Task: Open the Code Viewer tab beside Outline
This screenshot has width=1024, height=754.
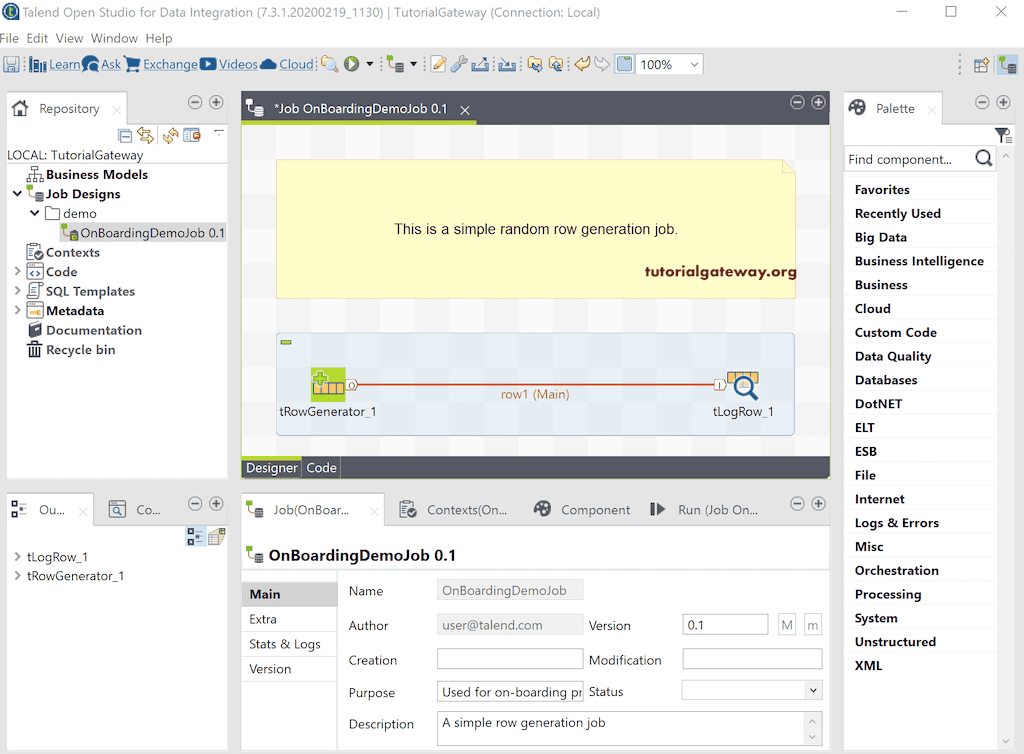Action: pyautogui.click(x=135, y=510)
